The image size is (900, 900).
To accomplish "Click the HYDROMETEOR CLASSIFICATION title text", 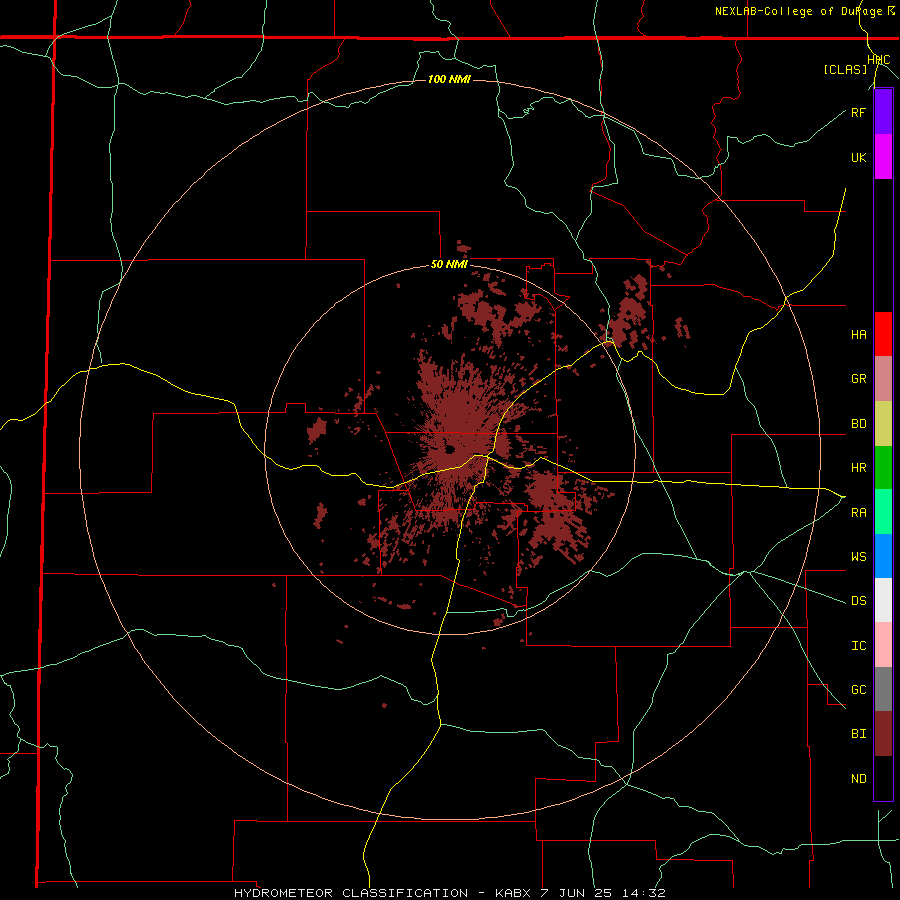I will click(x=351, y=893).
